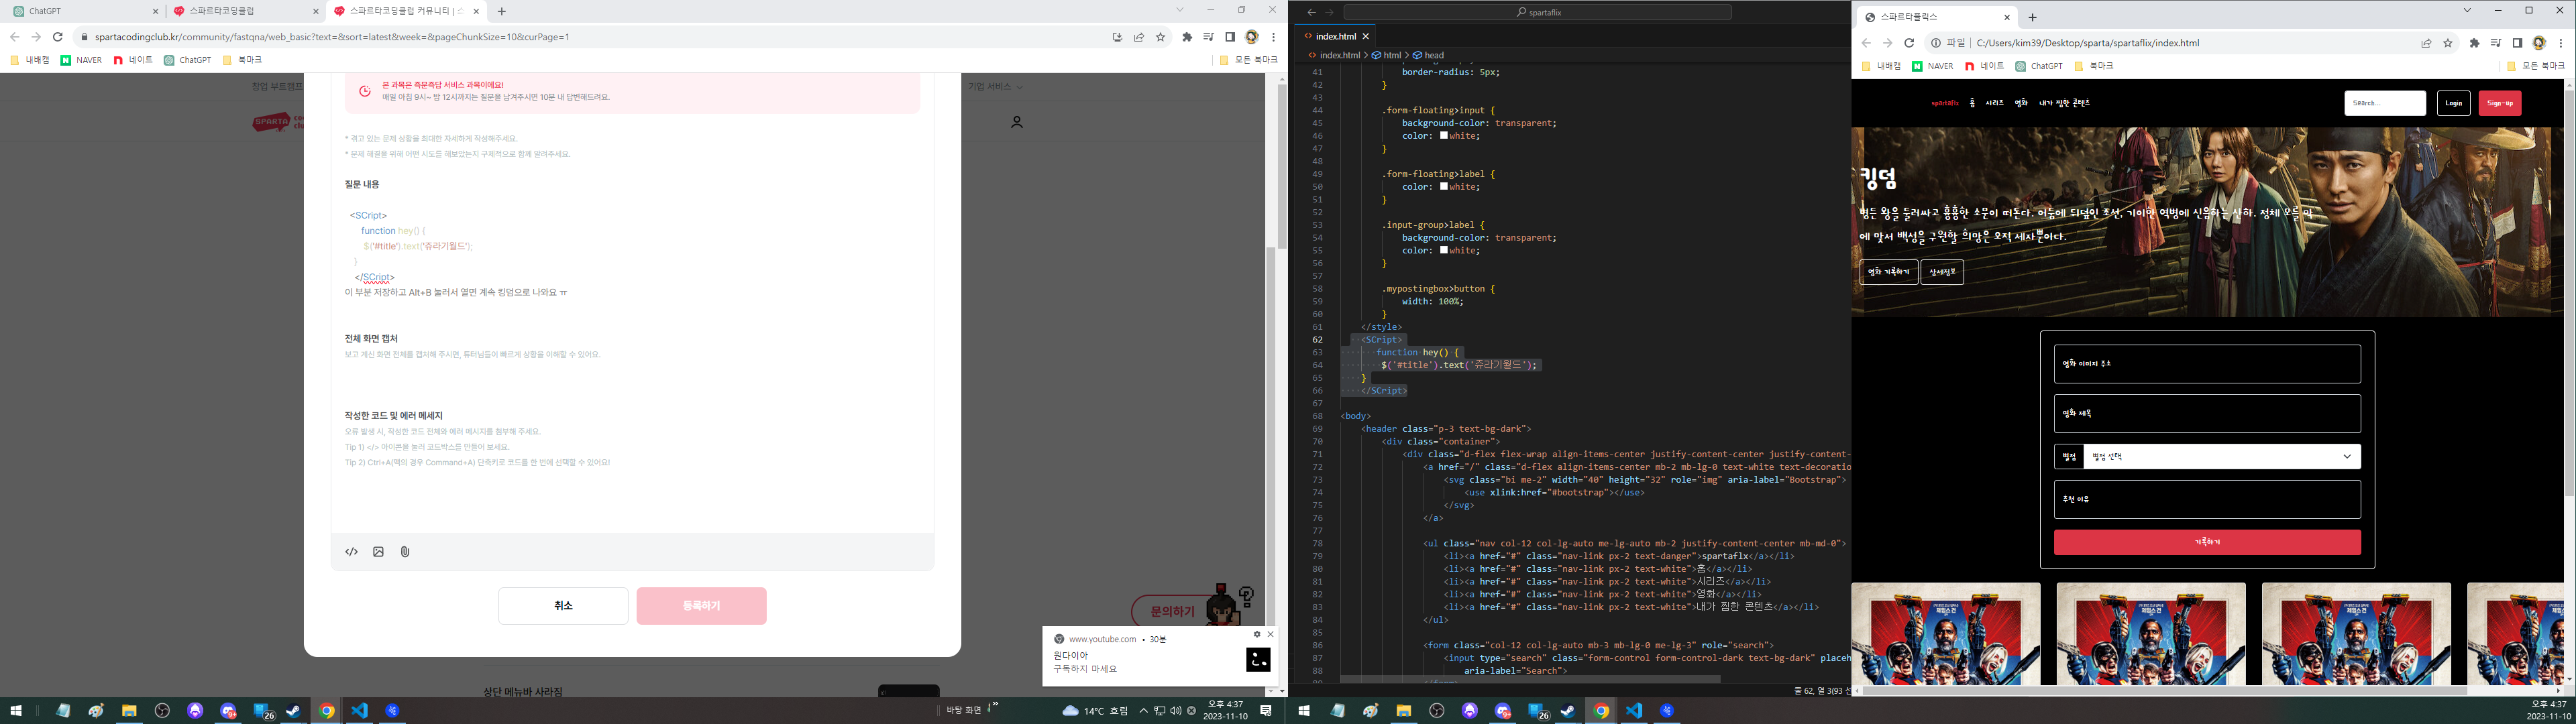The height and width of the screenshot is (724, 2576).
Task: Open extensions in the spartaflix Chrome window
Action: coord(2474,43)
